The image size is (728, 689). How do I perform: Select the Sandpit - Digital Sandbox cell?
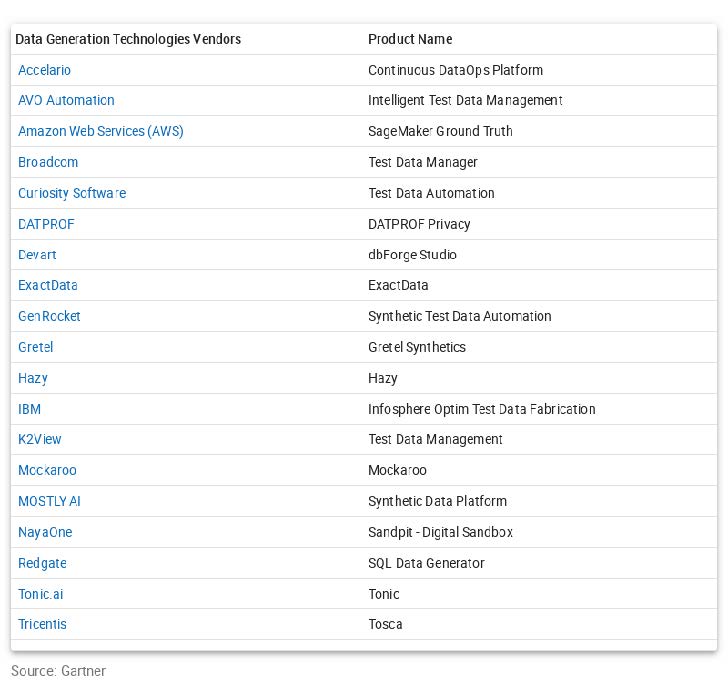pos(441,533)
